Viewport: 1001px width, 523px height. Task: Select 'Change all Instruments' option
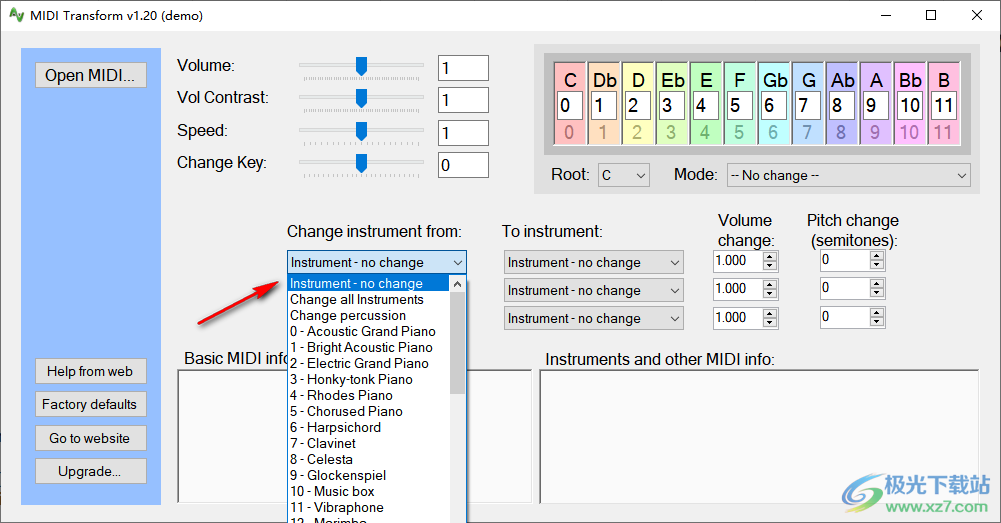pos(369,299)
